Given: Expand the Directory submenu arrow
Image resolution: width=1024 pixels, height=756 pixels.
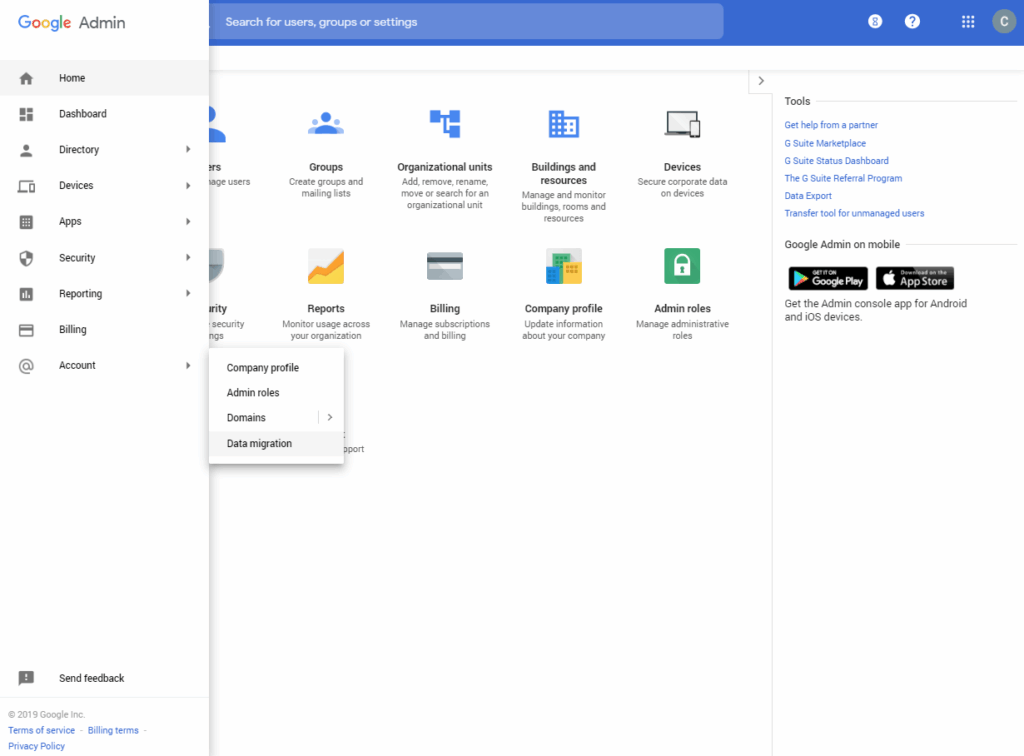Looking at the screenshot, I should (188, 150).
